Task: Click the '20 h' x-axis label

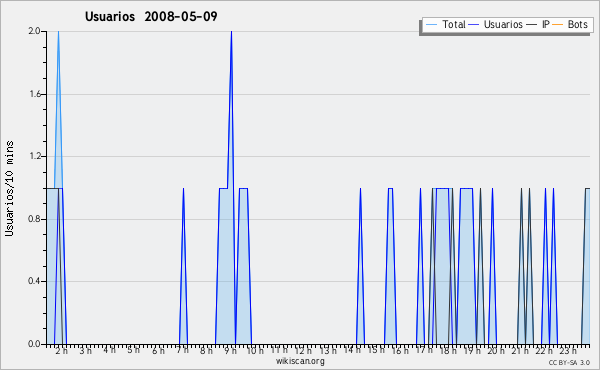Action: point(496,350)
